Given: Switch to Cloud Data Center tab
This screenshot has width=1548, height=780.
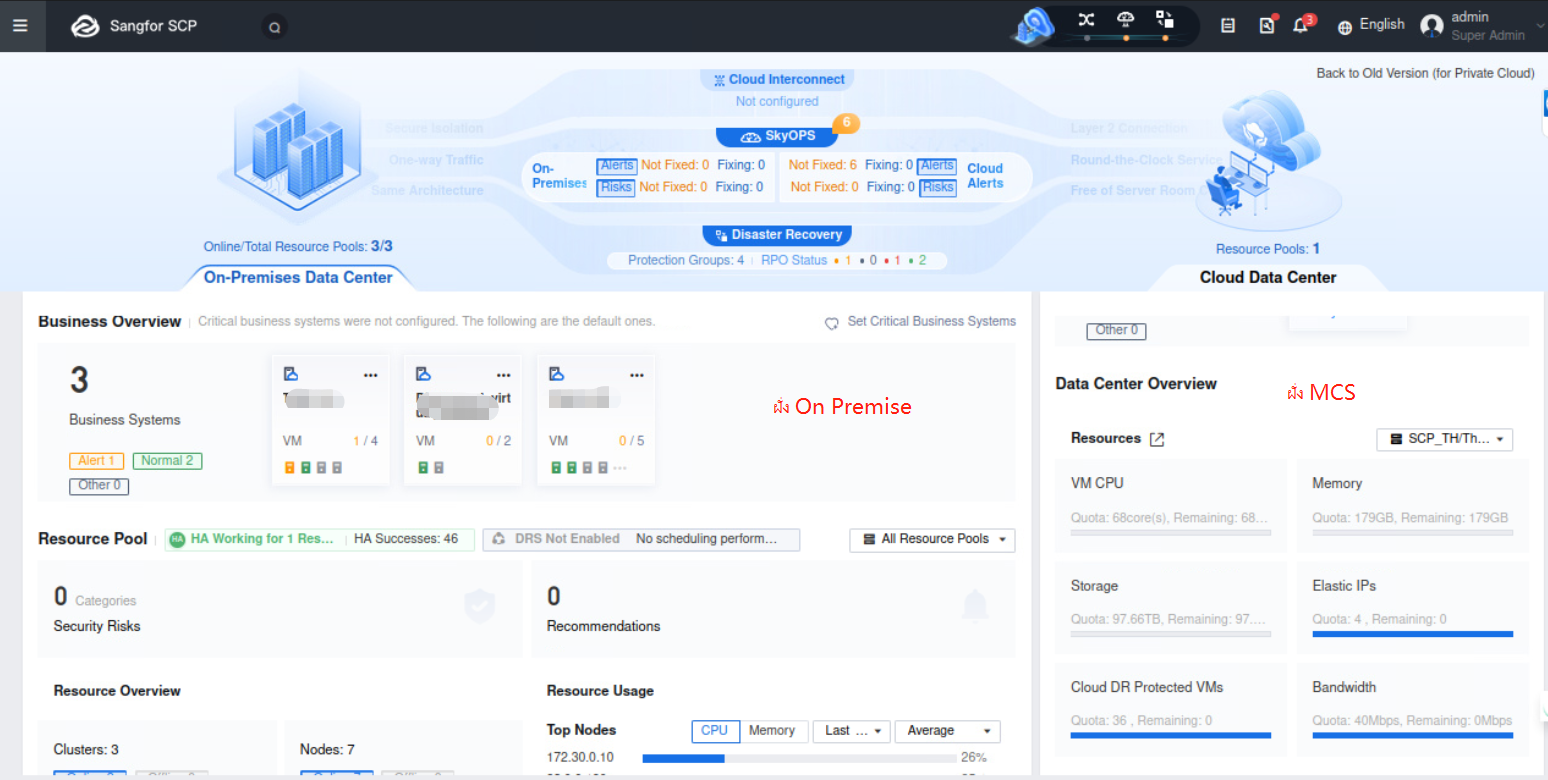Looking at the screenshot, I should [x=1268, y=278].
